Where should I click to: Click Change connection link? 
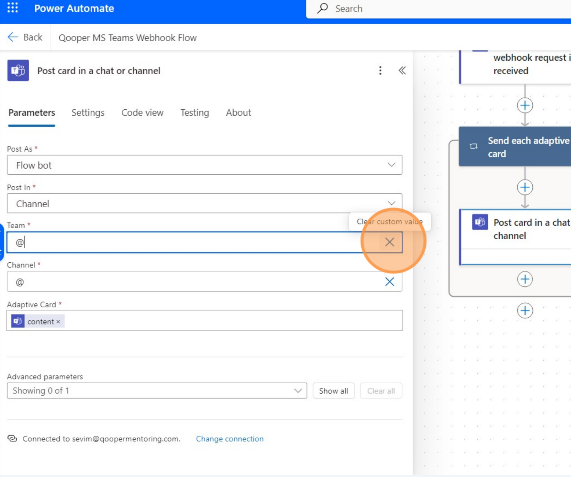pyautogui.click(x=230, y=439)
